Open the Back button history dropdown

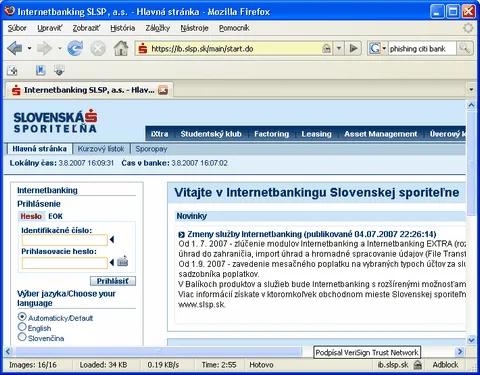29,49
